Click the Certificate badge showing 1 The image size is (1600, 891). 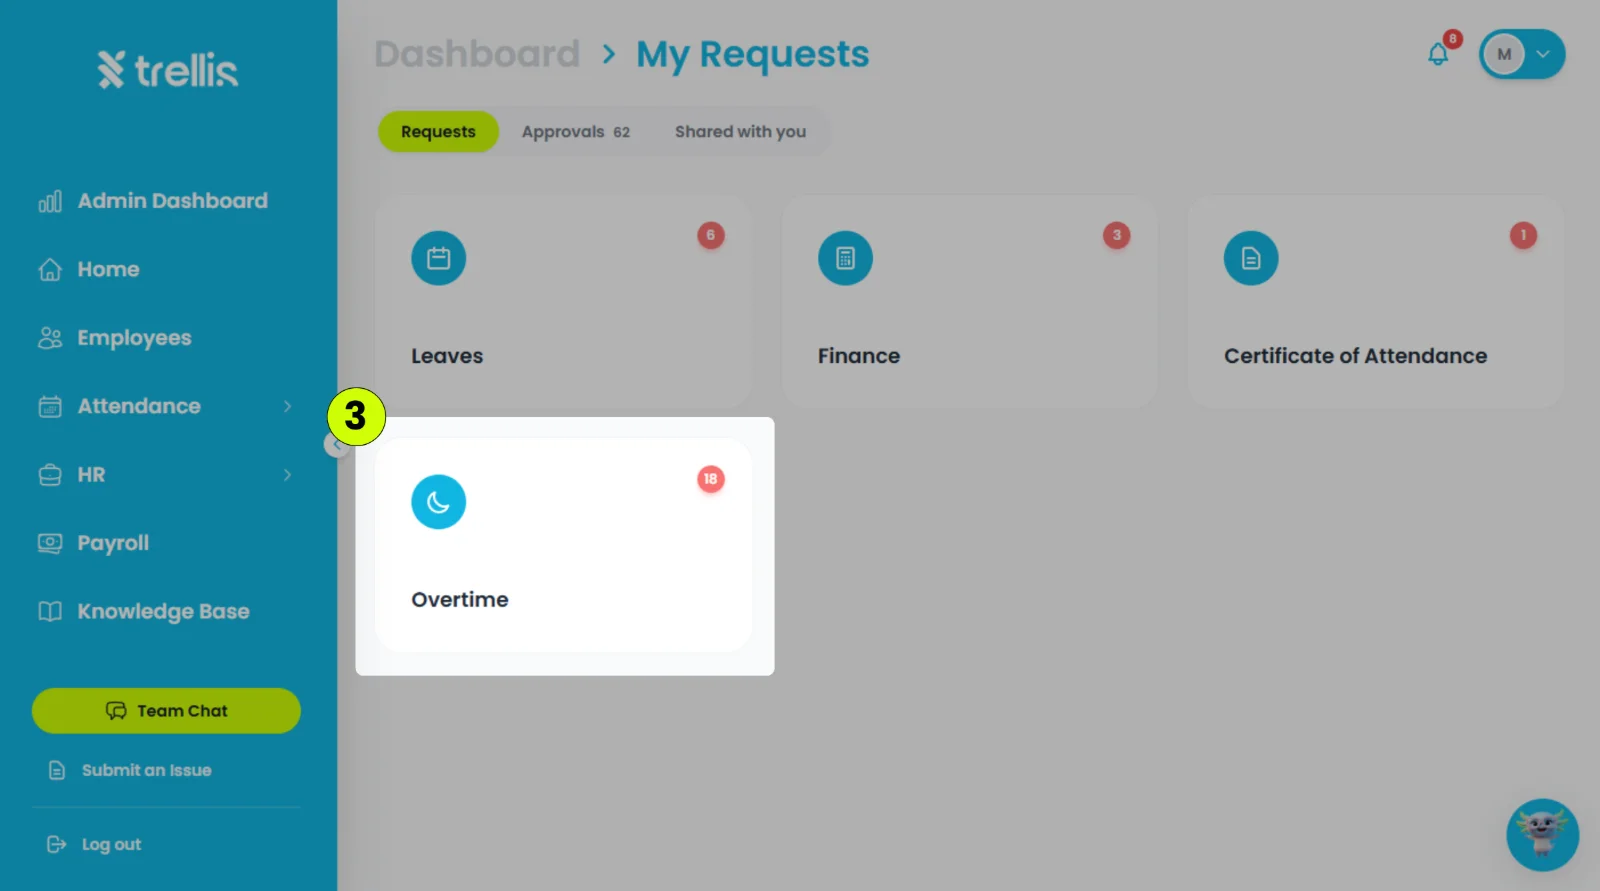point(1523,236)
